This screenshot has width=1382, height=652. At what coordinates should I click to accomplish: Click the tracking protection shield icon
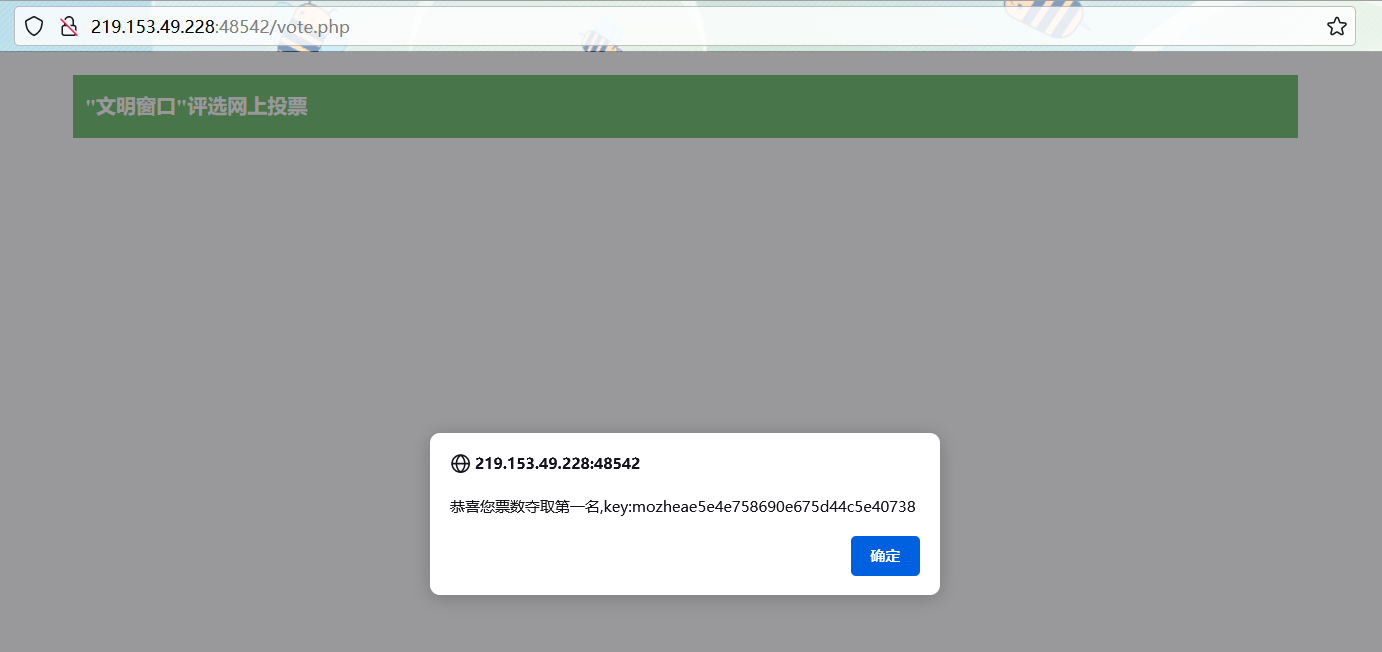pyautogui.click(x=34, y=26)
